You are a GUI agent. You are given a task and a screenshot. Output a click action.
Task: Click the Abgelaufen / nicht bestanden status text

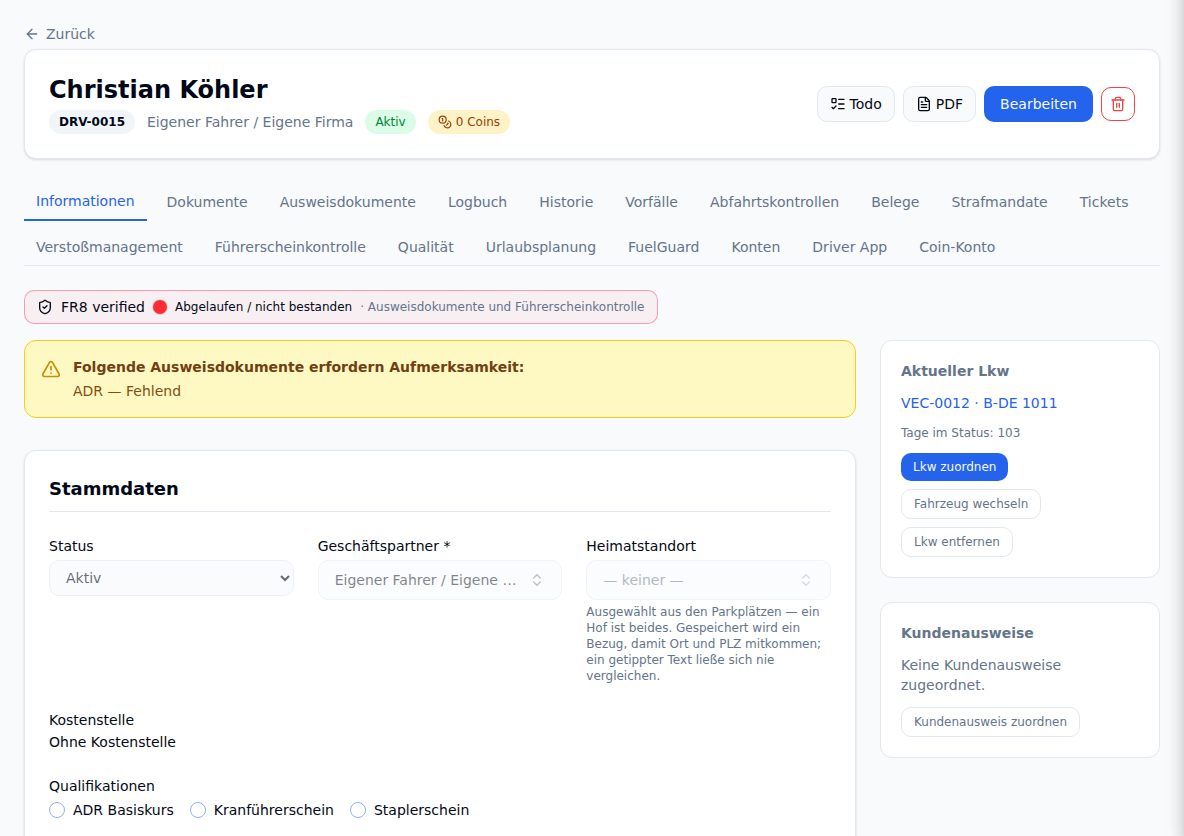264,307
